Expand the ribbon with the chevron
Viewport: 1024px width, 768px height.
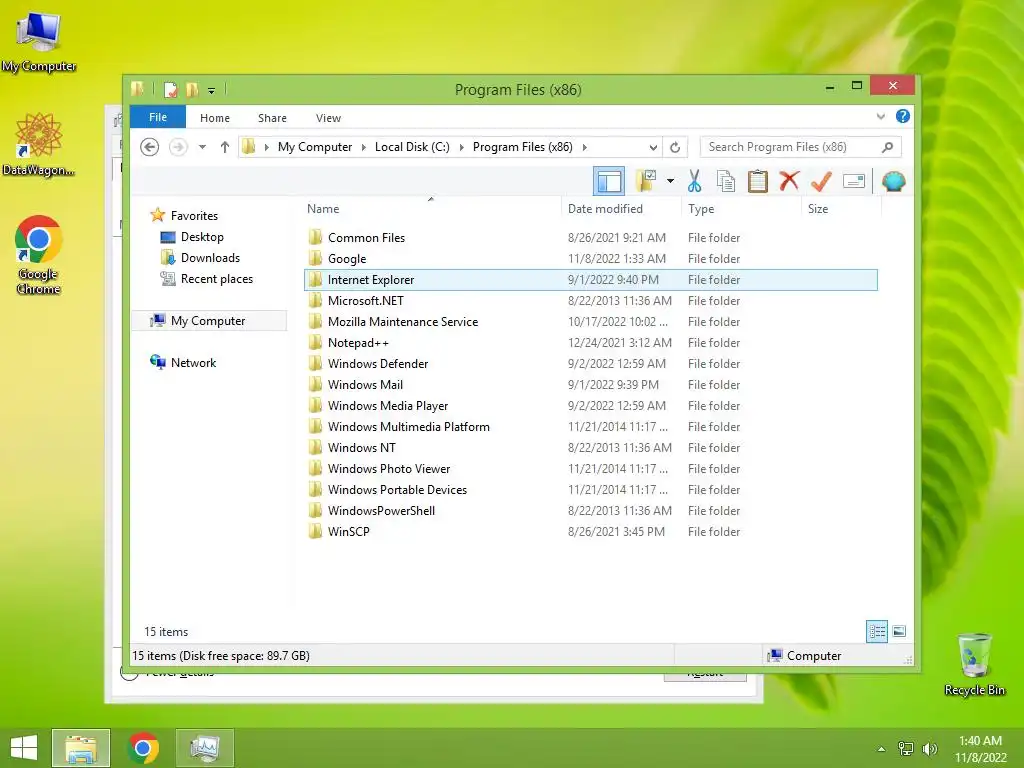pos(880,116)
